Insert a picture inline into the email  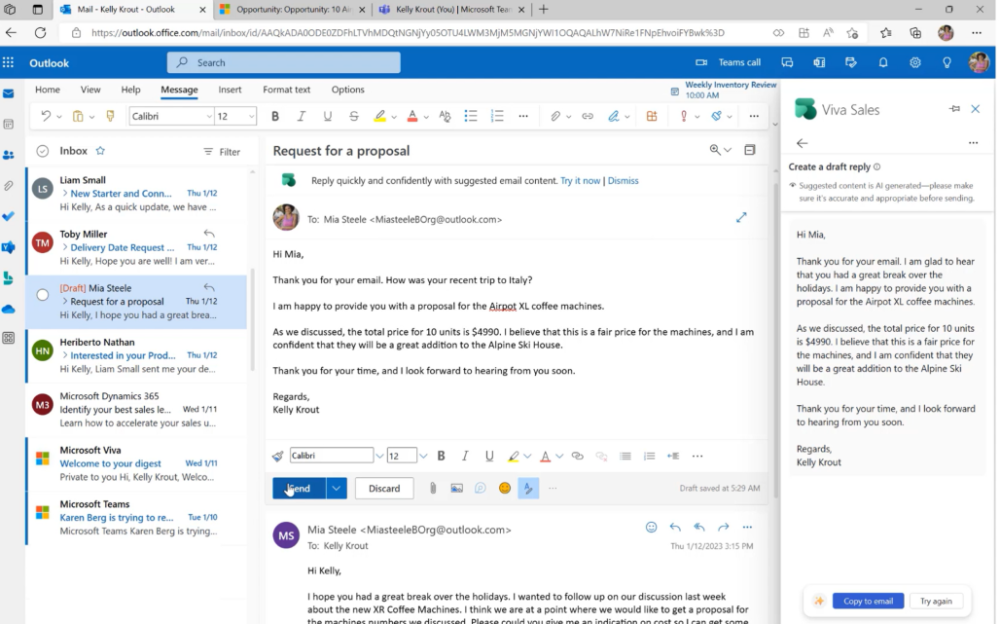456,488
